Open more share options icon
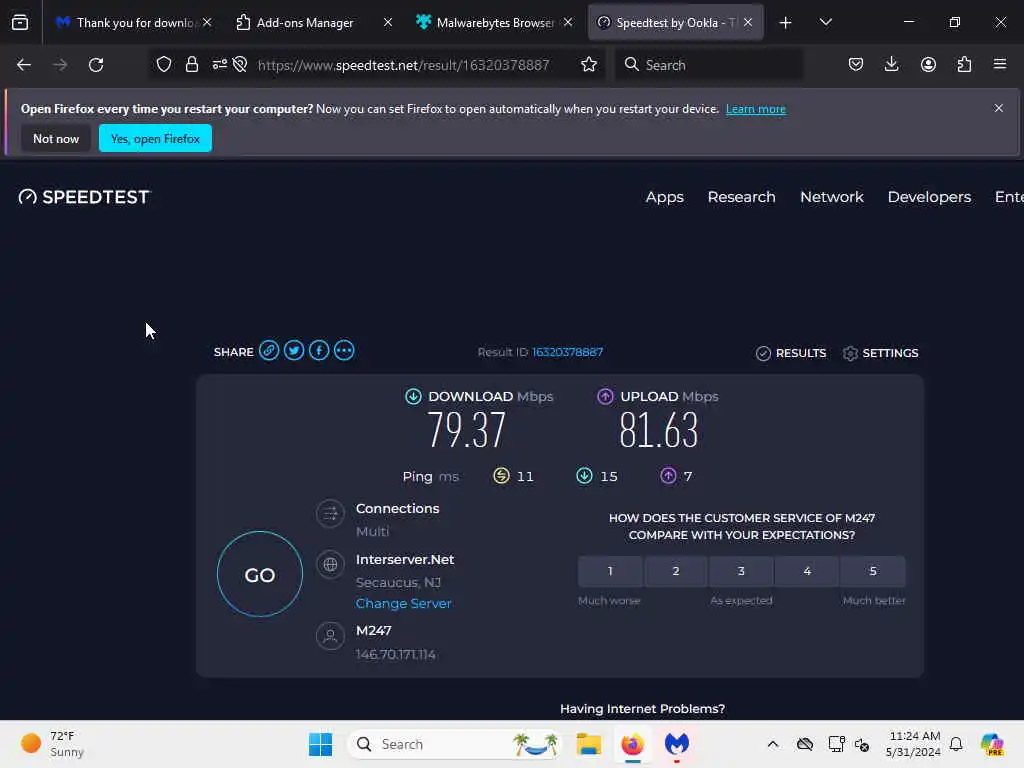This screenshot has width=1024, height=768. tap(344, 351)
